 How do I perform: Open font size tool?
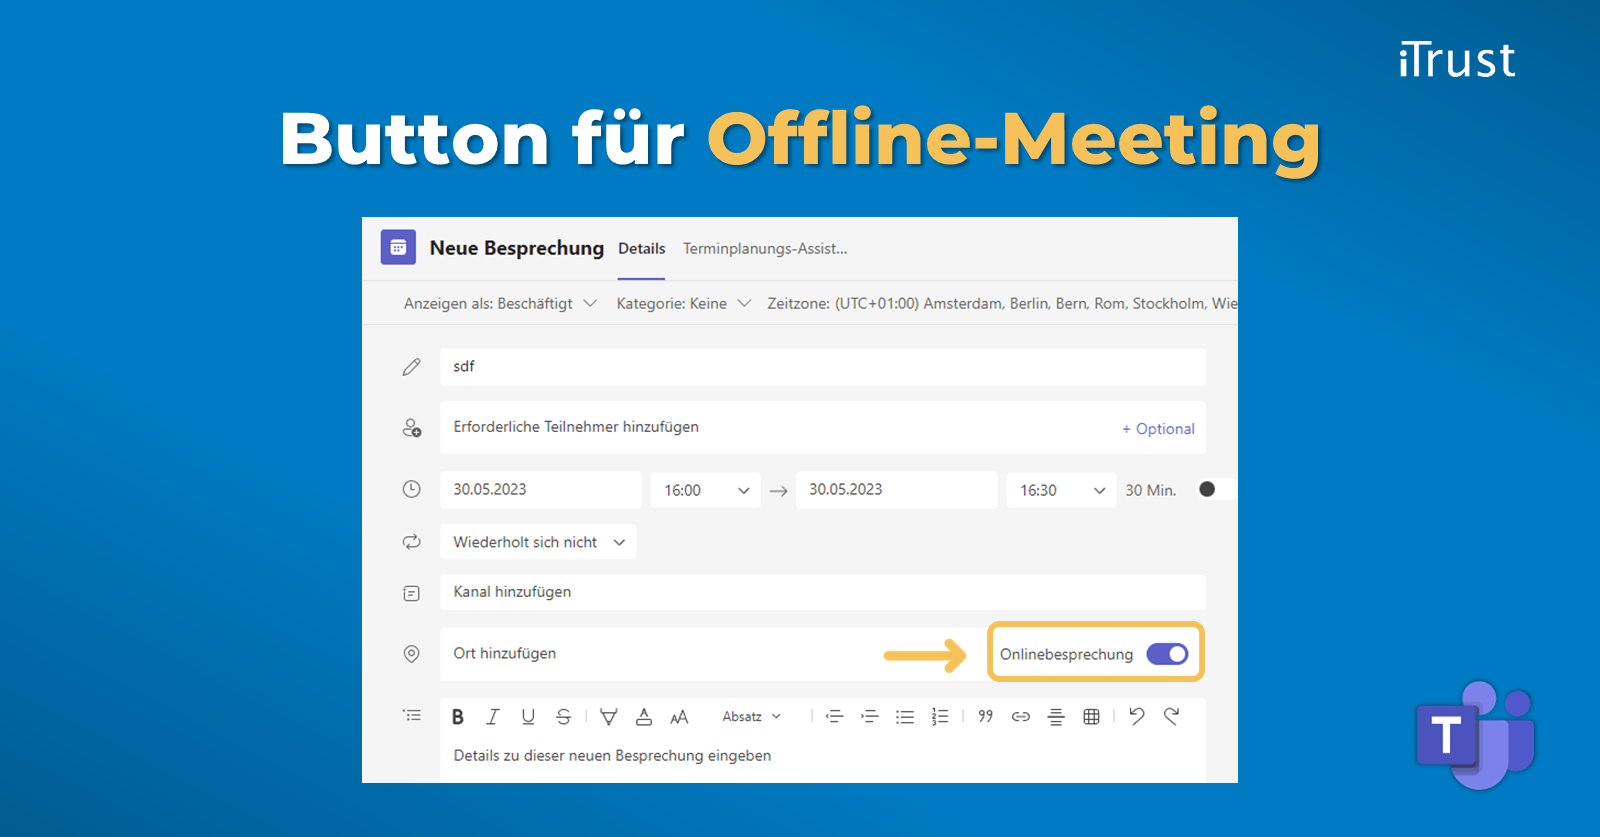tap(680, 716)
